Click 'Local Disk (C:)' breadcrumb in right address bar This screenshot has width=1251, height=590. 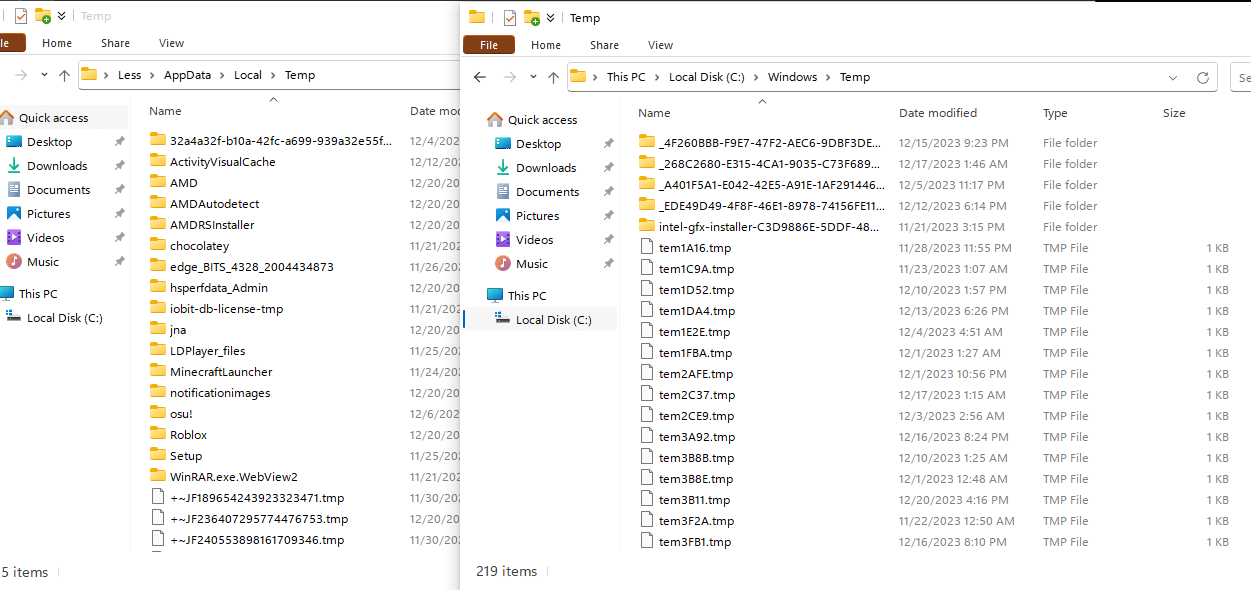coord(707,77)
